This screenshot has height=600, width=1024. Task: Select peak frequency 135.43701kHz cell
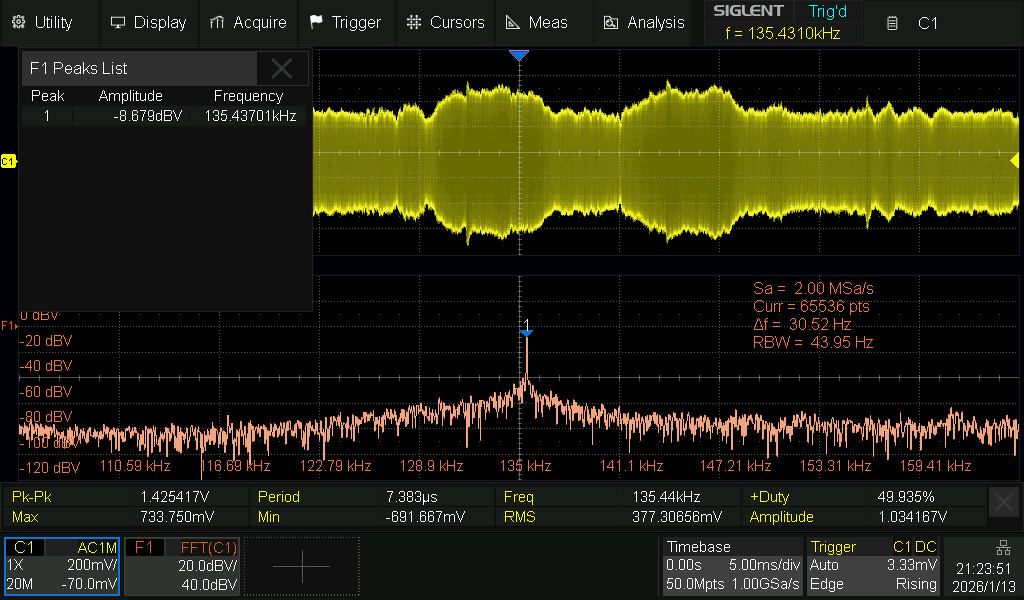(x=250, y=116)
